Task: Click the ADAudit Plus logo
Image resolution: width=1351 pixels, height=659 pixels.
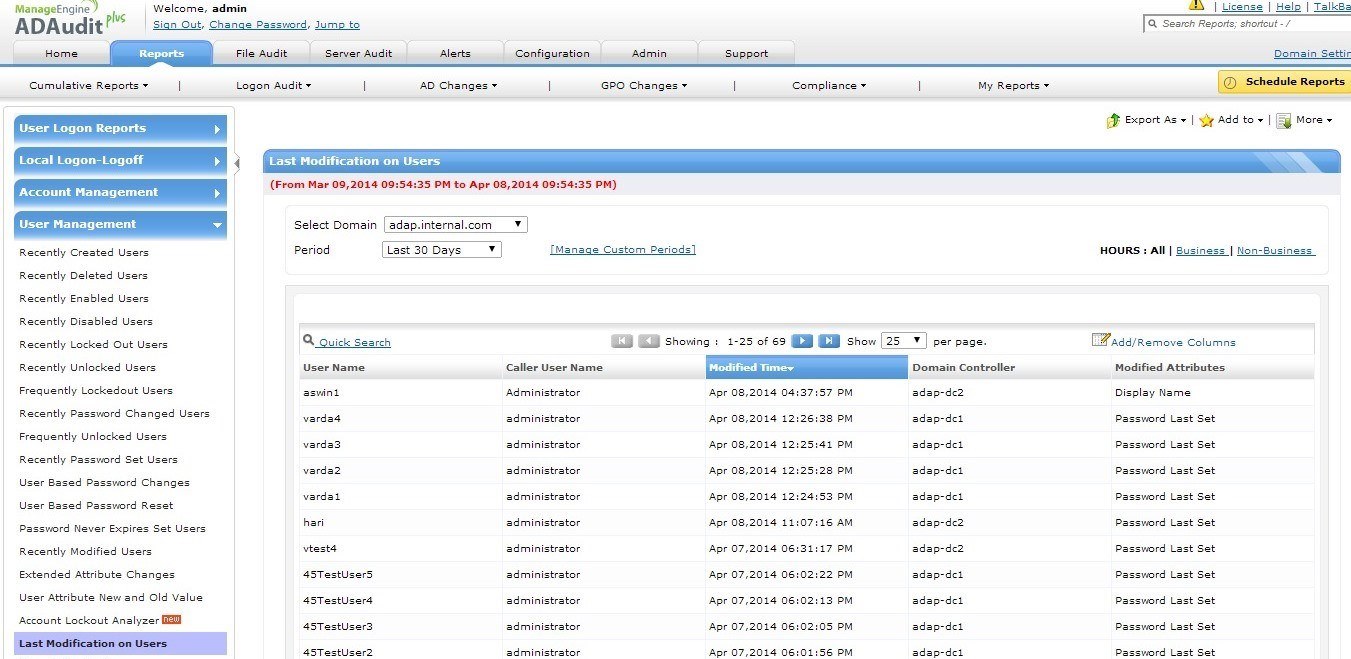Action: pos(70,20)
